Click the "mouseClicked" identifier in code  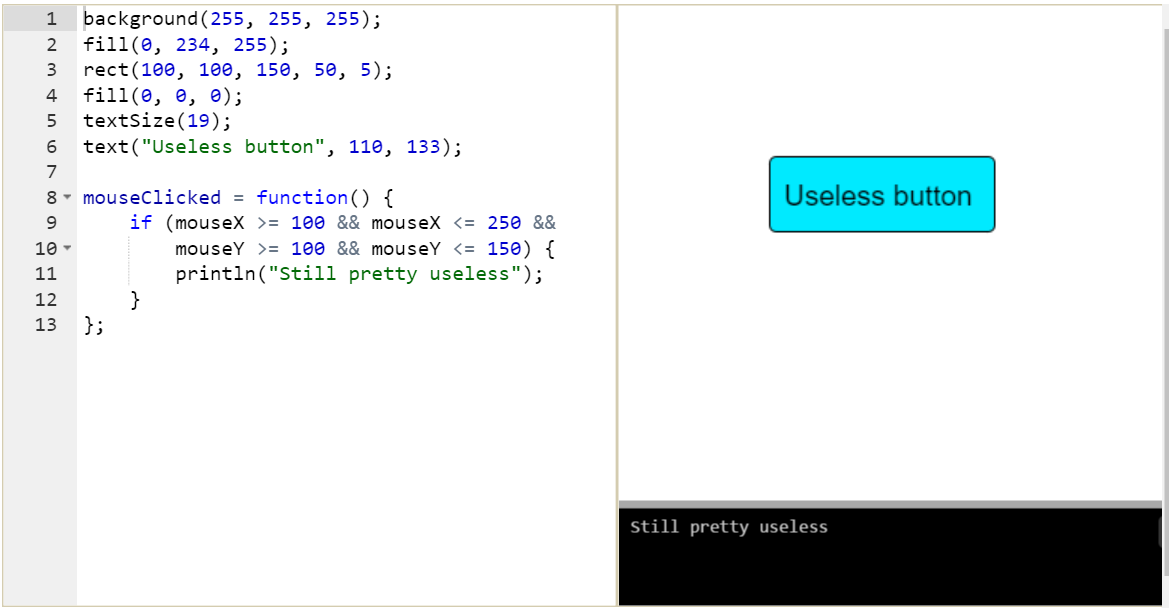coord(151,198)
